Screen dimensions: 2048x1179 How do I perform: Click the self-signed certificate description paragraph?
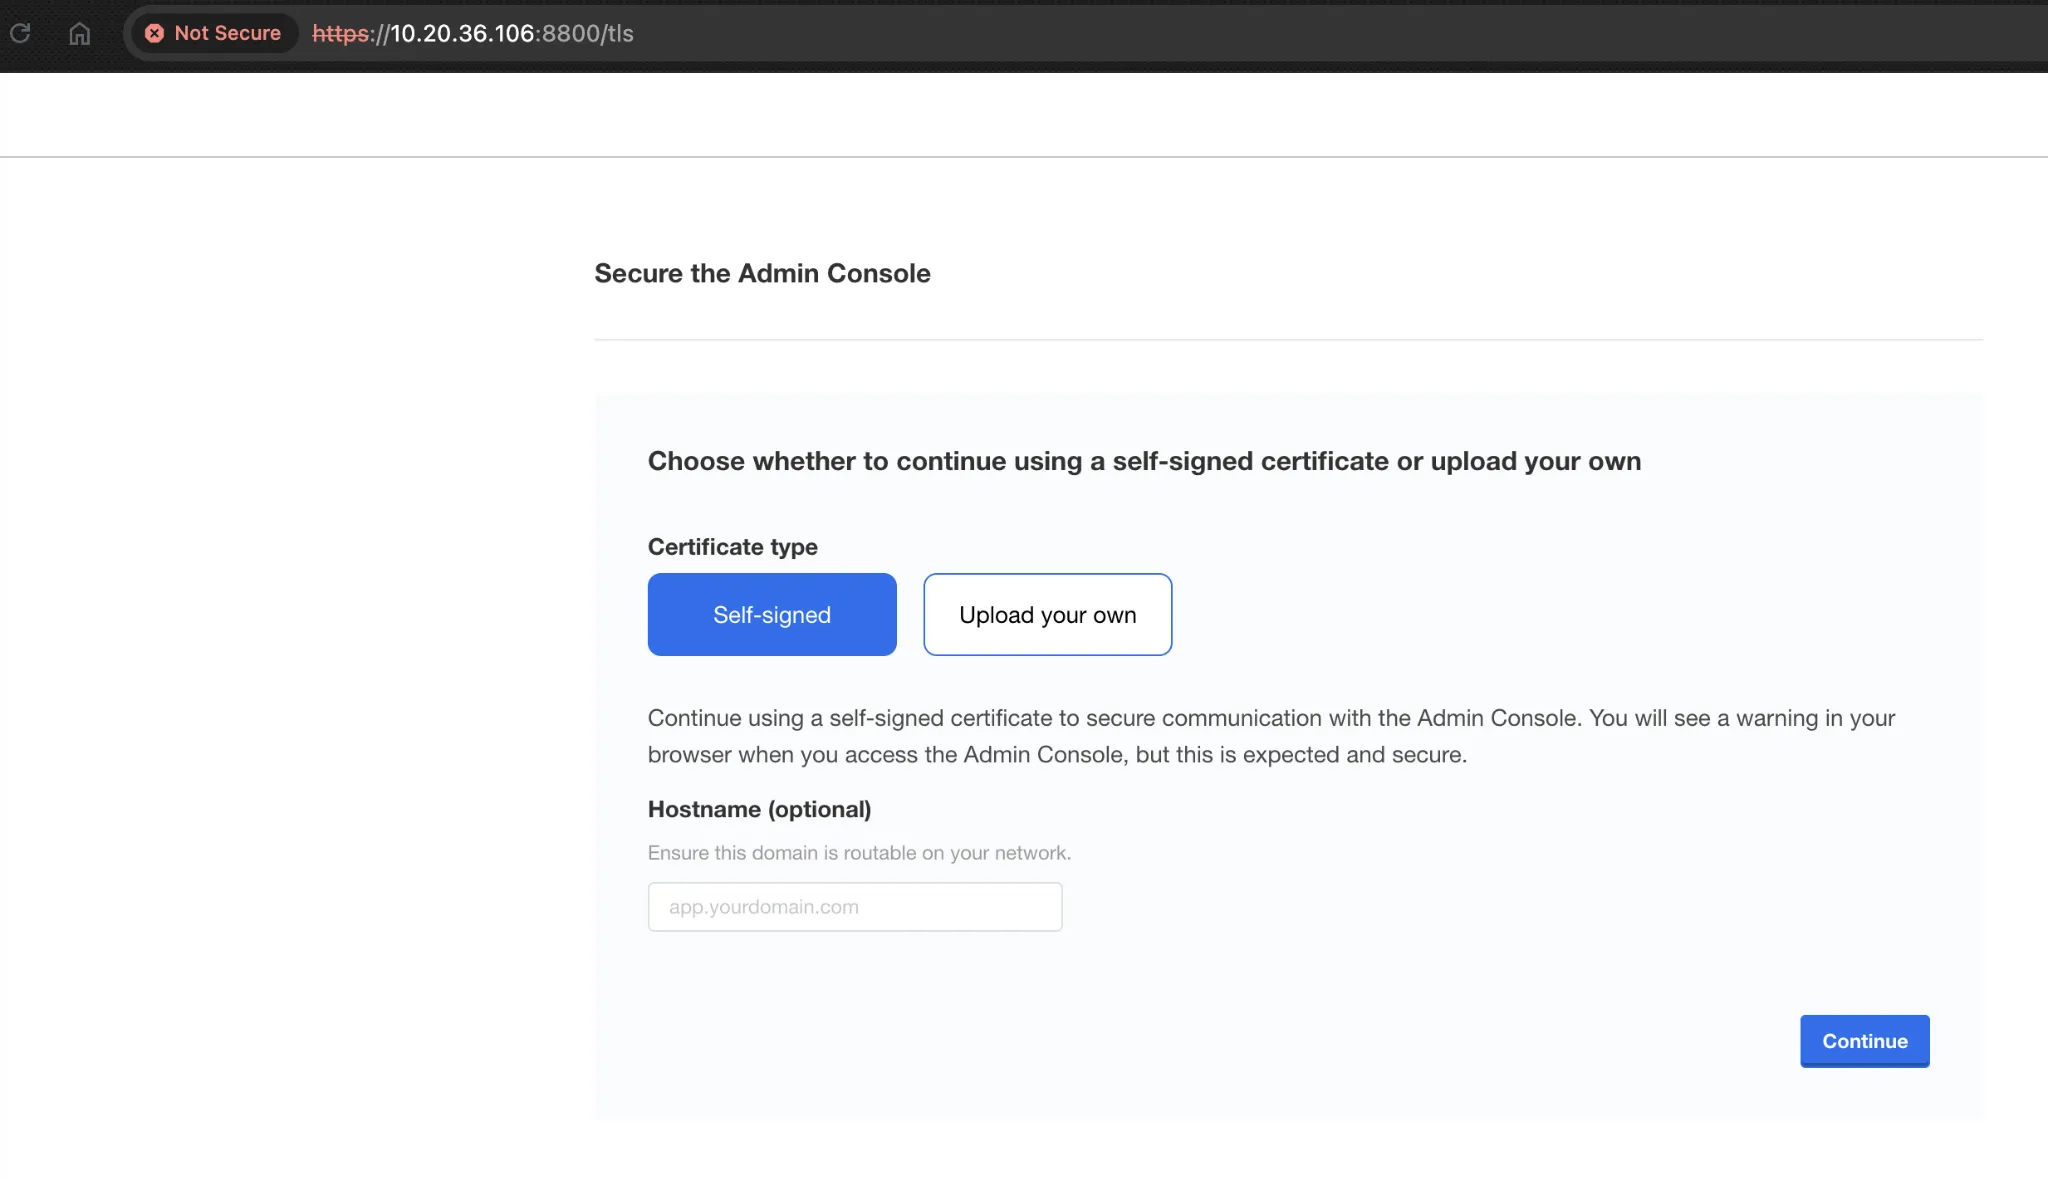(x=1271, y=736)
